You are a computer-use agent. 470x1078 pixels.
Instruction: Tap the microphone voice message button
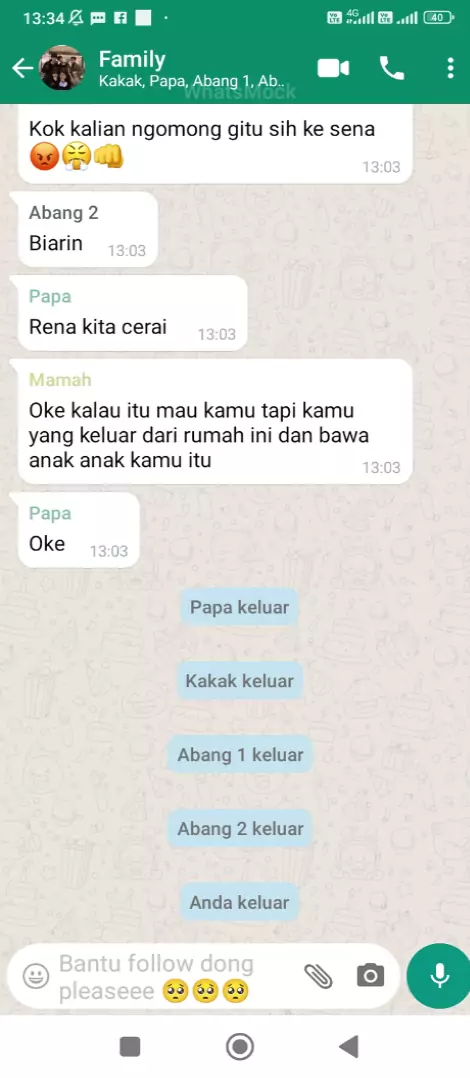(438, 976)
